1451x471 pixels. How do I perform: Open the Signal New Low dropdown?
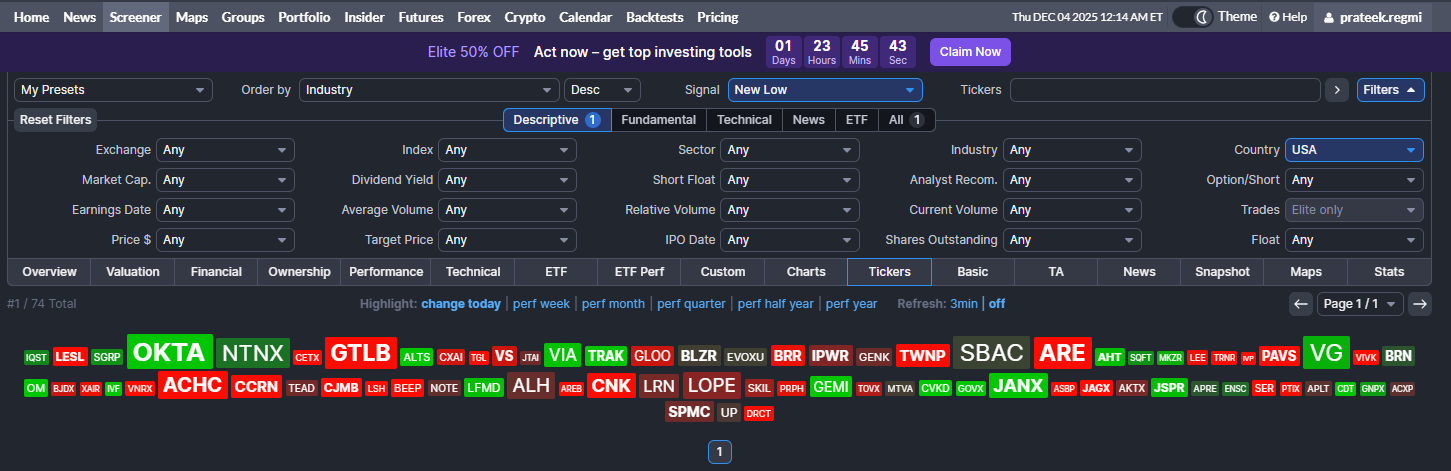[x=825, y=90]
